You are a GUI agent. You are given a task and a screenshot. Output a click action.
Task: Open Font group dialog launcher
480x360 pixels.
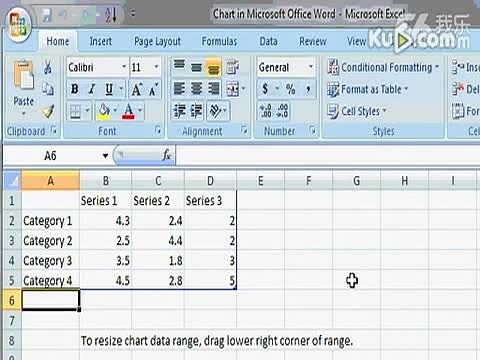coord(158,130)
